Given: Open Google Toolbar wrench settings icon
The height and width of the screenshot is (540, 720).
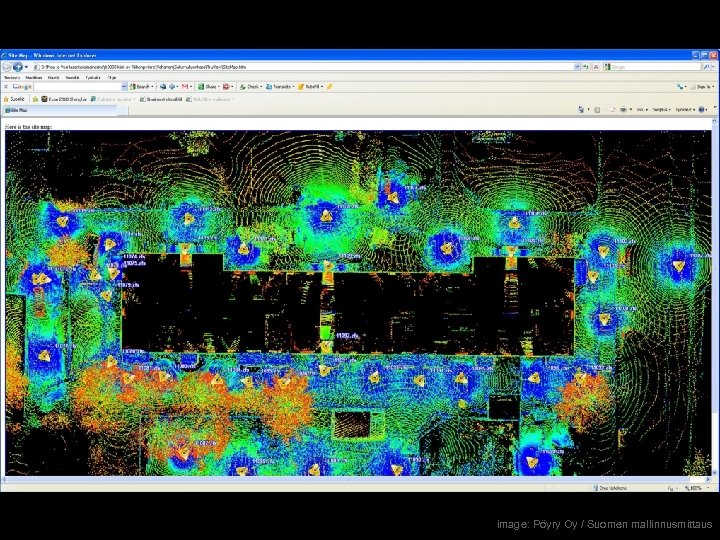Looking at the screenshot, I should (680, 87).
